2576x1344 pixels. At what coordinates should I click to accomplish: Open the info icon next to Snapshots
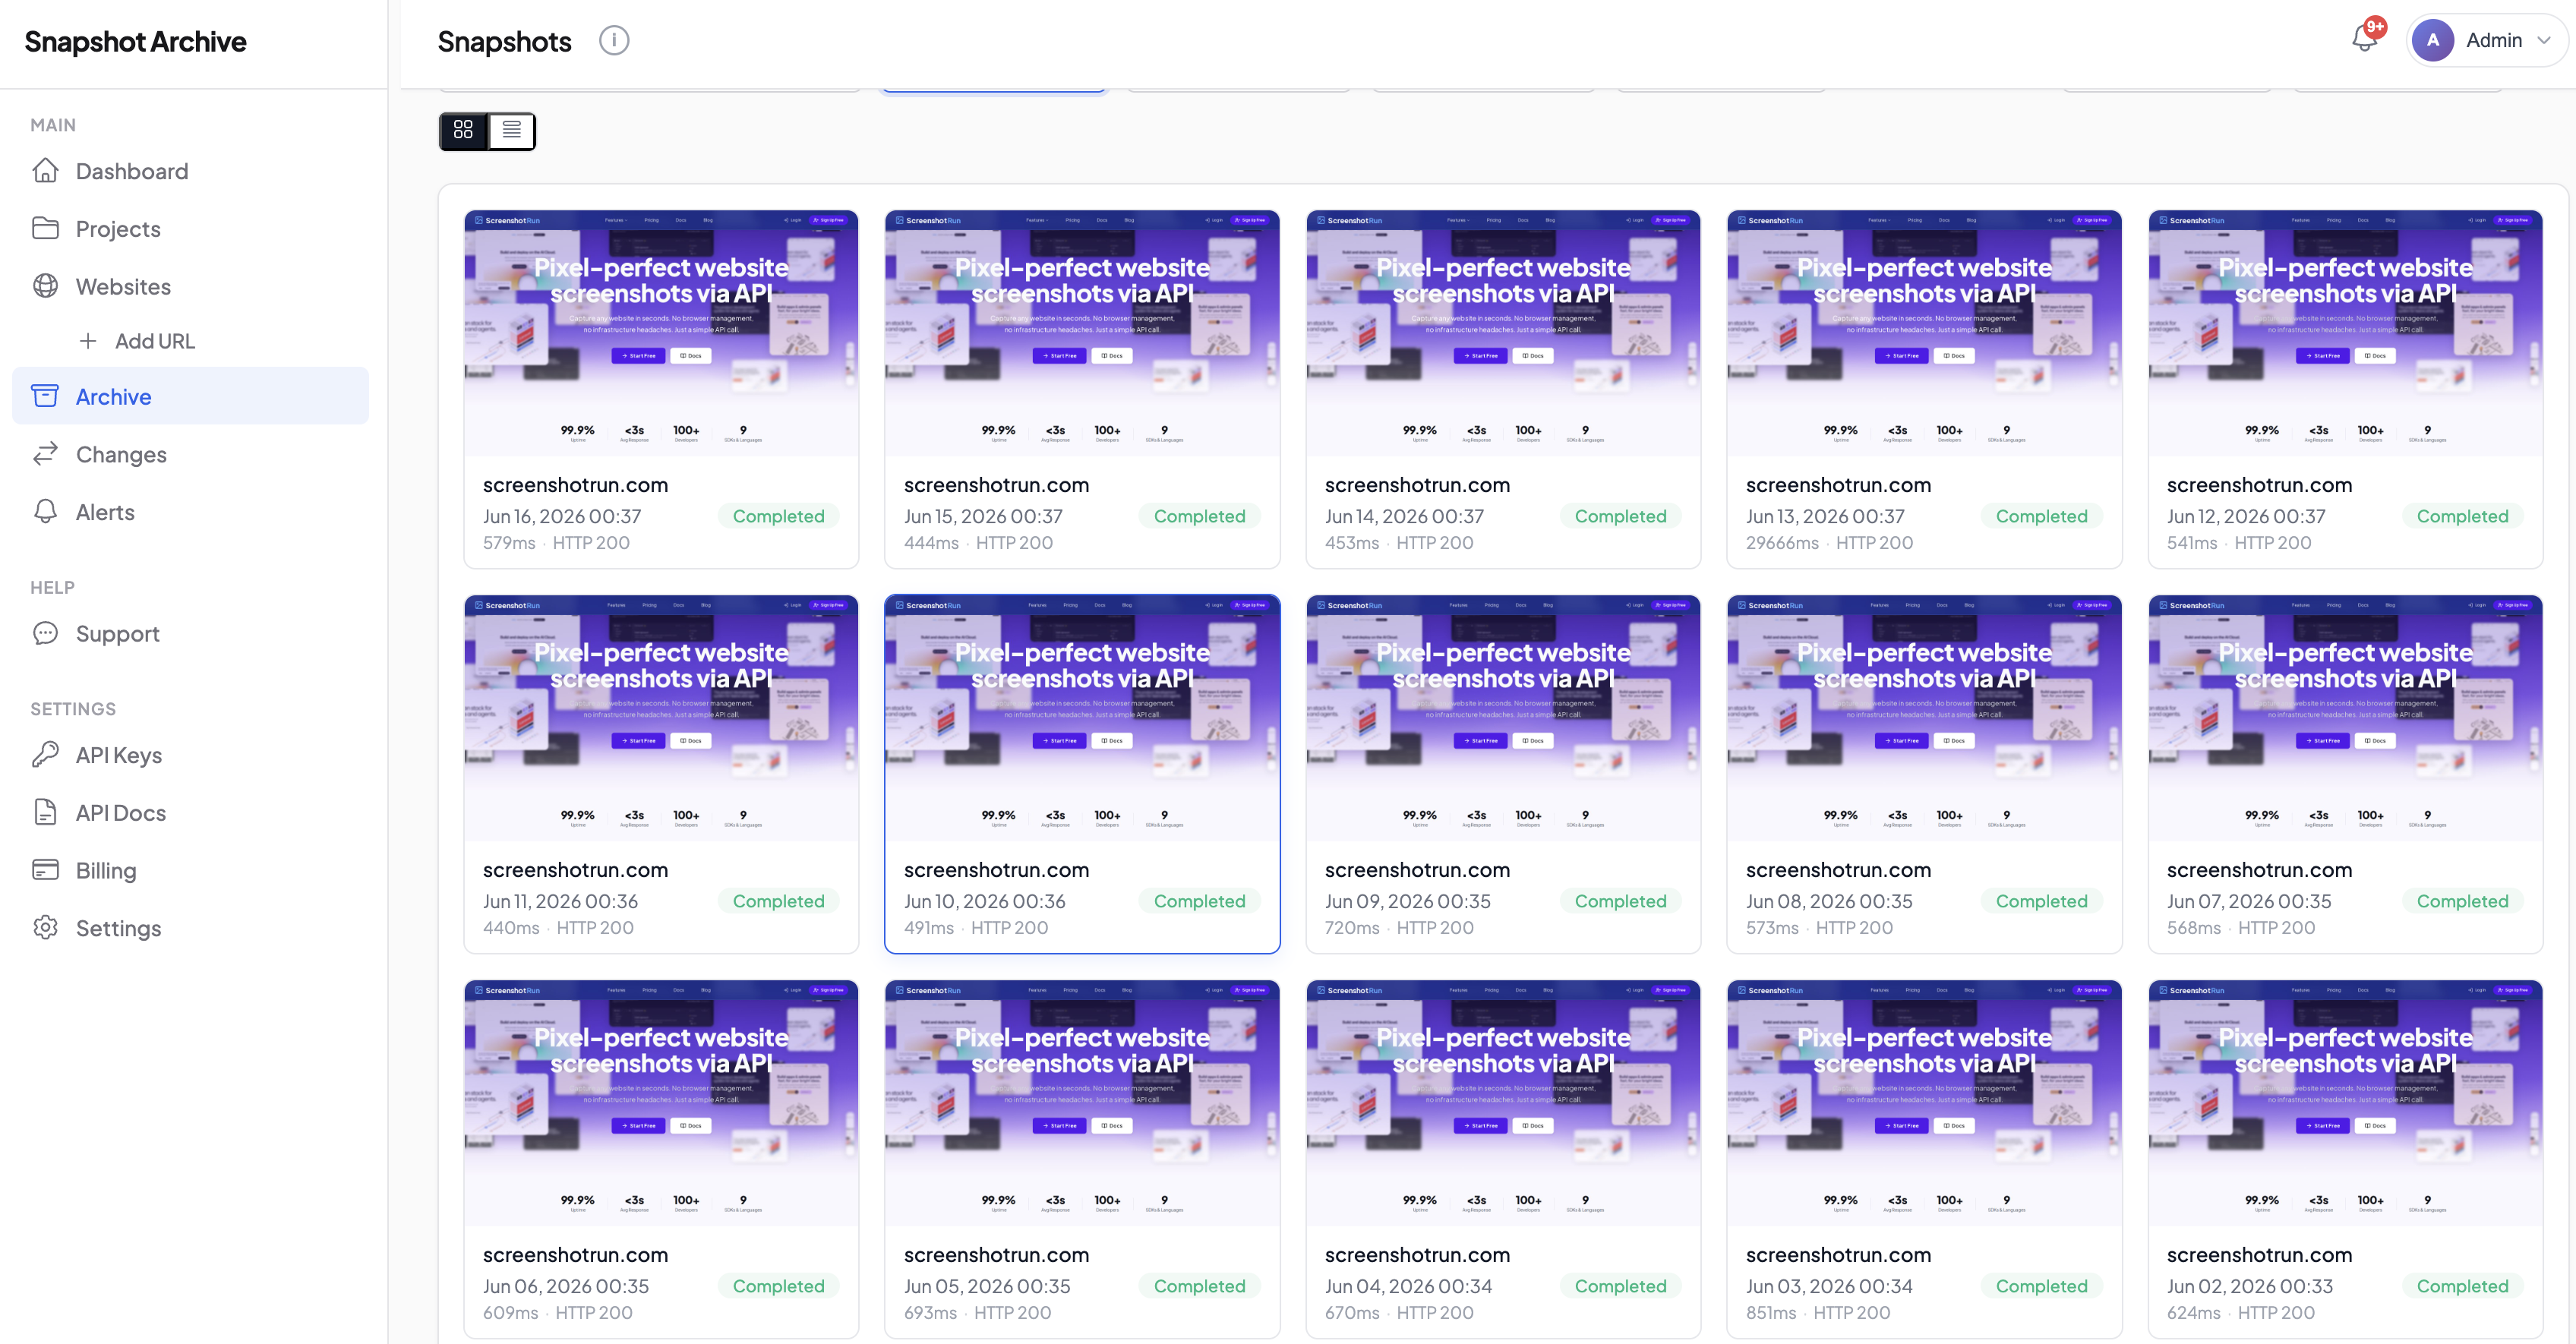(614, 41)
